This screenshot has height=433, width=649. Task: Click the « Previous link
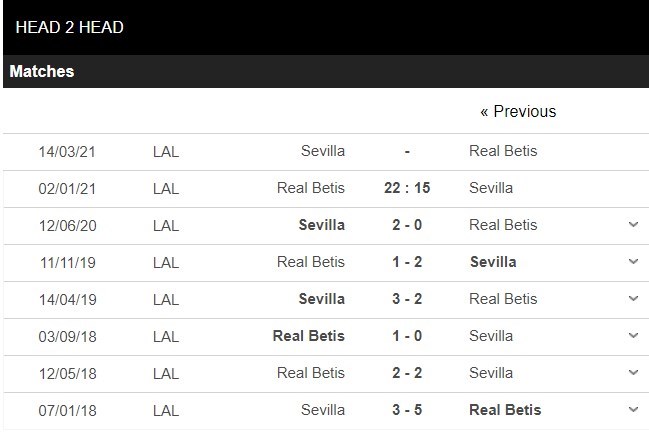(518, 111)
